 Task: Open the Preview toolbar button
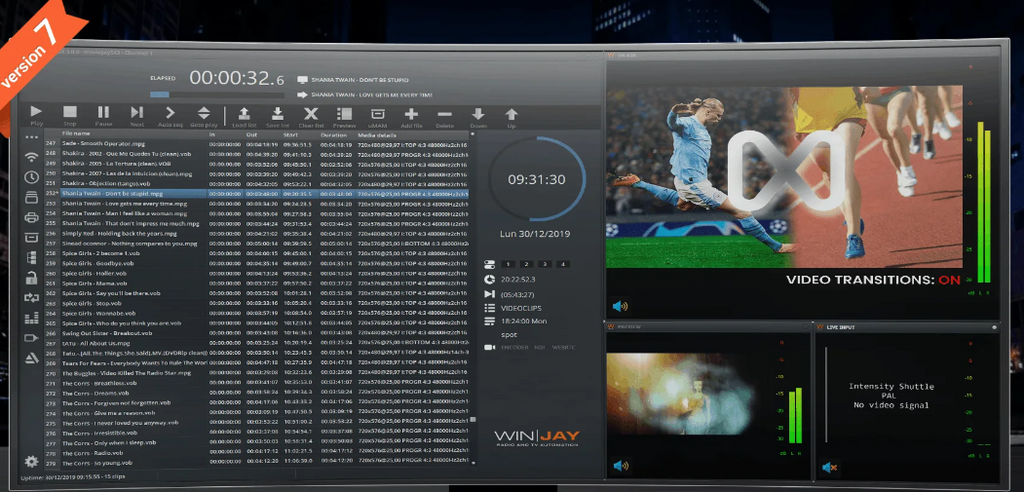(345, 116)
